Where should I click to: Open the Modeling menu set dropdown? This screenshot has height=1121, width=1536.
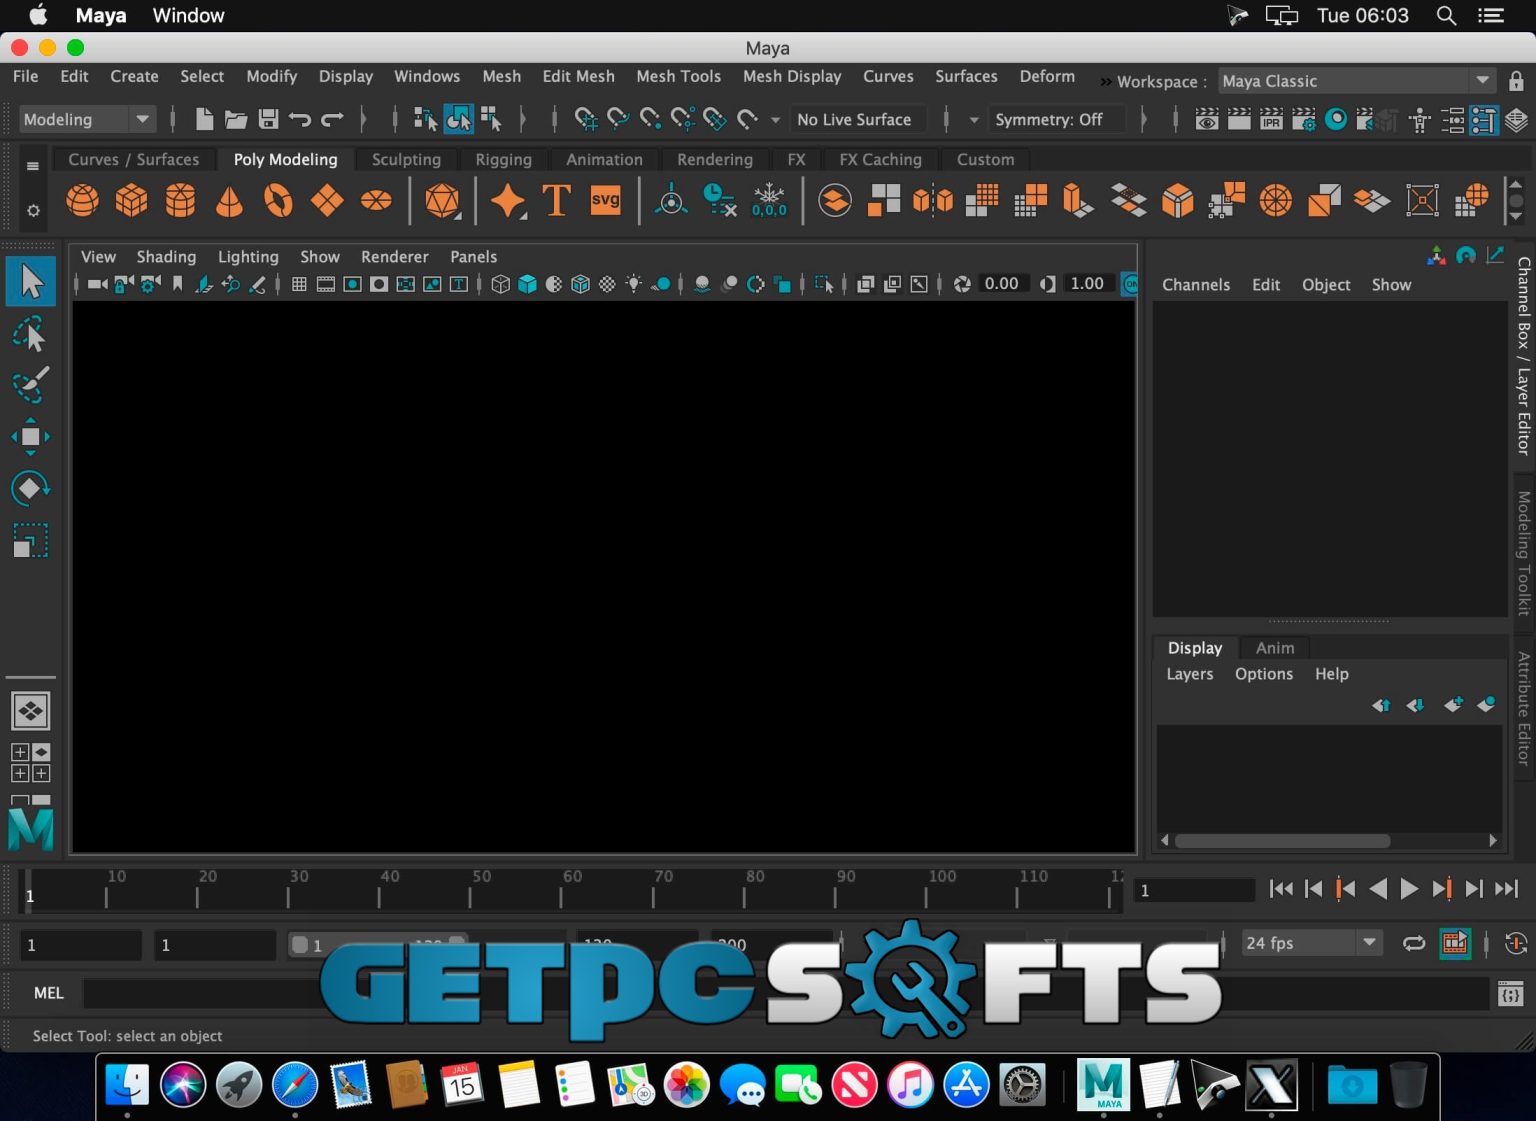click(x=88, y=119)
